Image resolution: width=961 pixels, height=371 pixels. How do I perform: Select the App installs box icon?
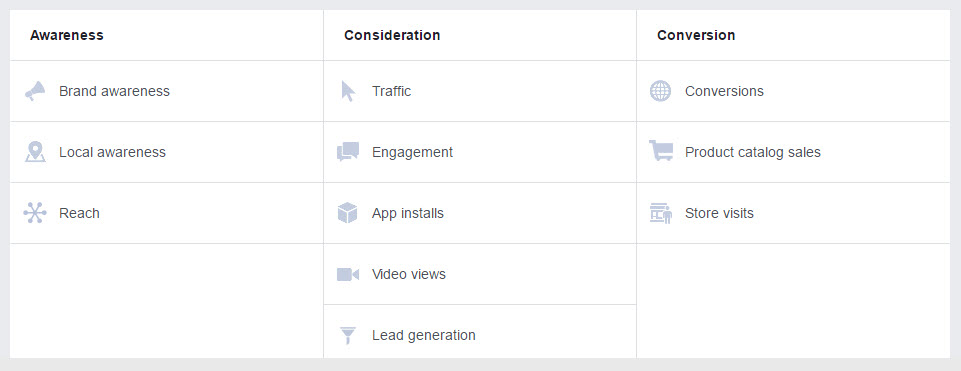348,213
